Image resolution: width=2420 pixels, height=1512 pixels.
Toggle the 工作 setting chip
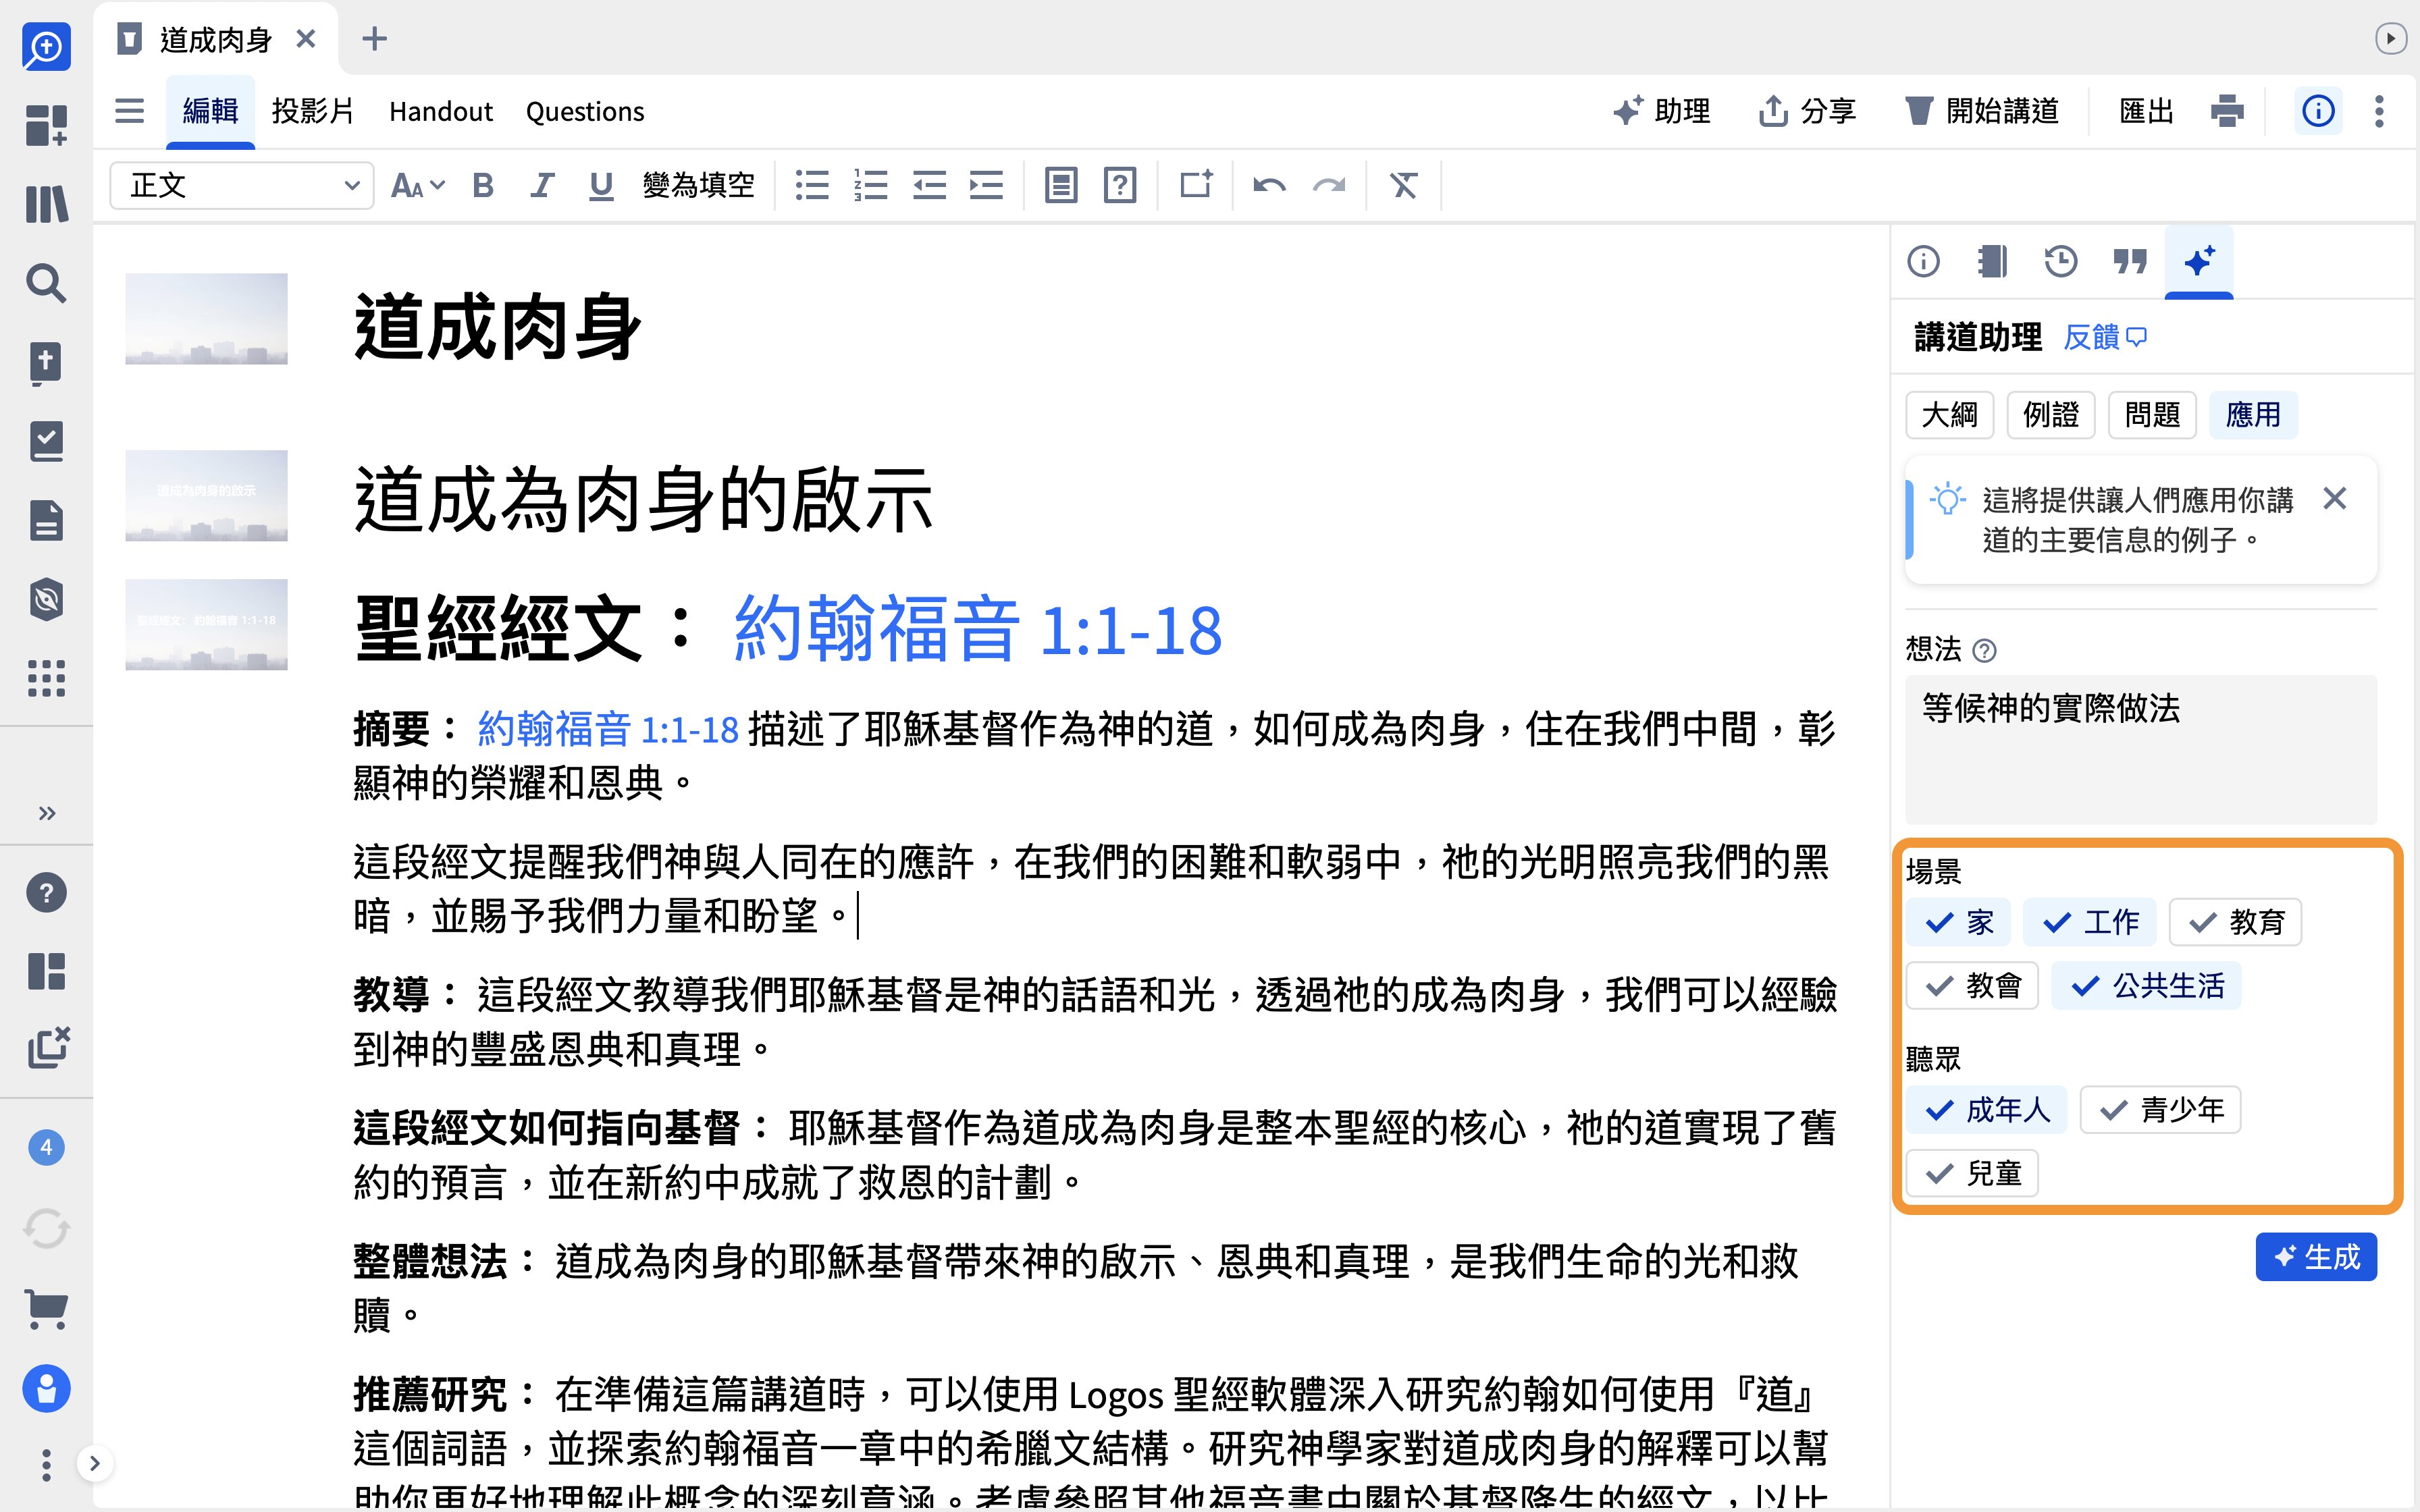[x=2089, y=922]
